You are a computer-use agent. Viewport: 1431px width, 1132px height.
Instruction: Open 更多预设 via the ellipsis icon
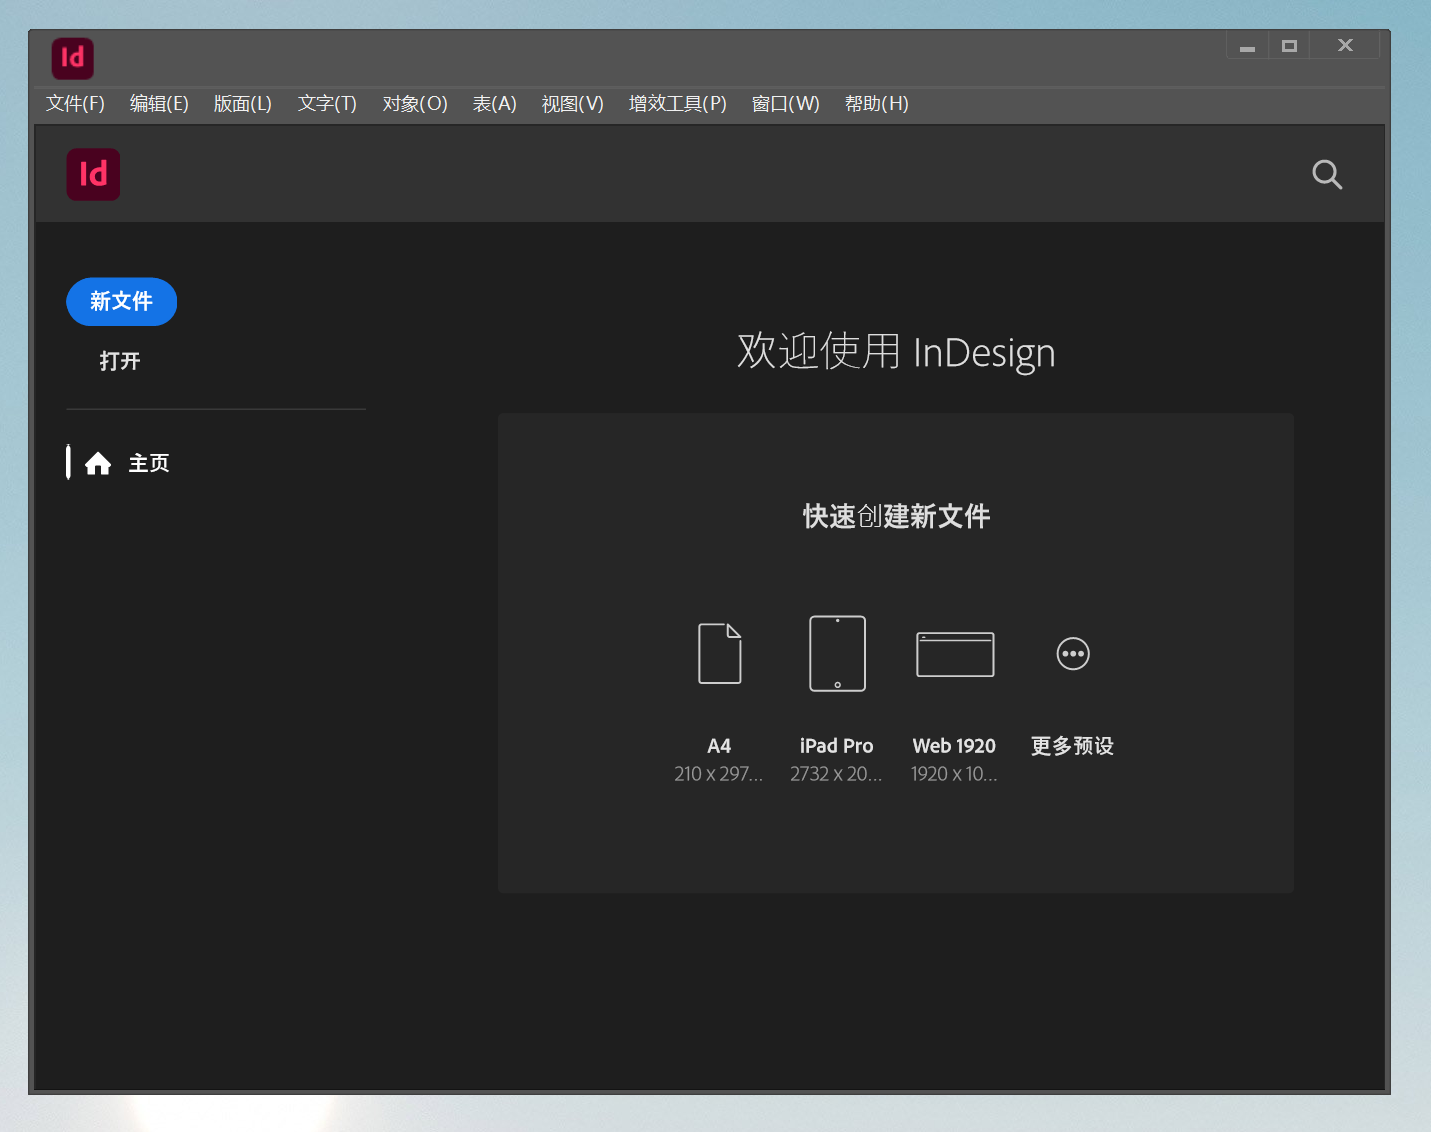(1073, 654)
